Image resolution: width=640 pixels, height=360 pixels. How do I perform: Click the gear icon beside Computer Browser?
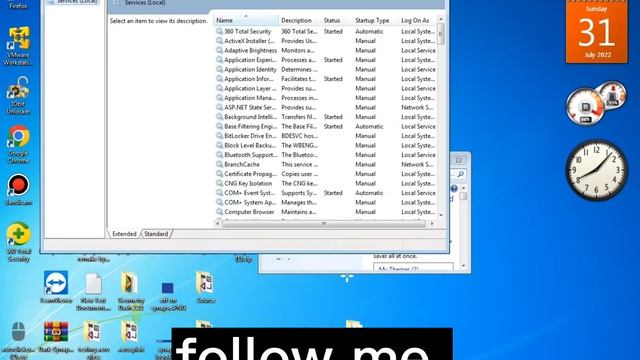tap(219, 212)
